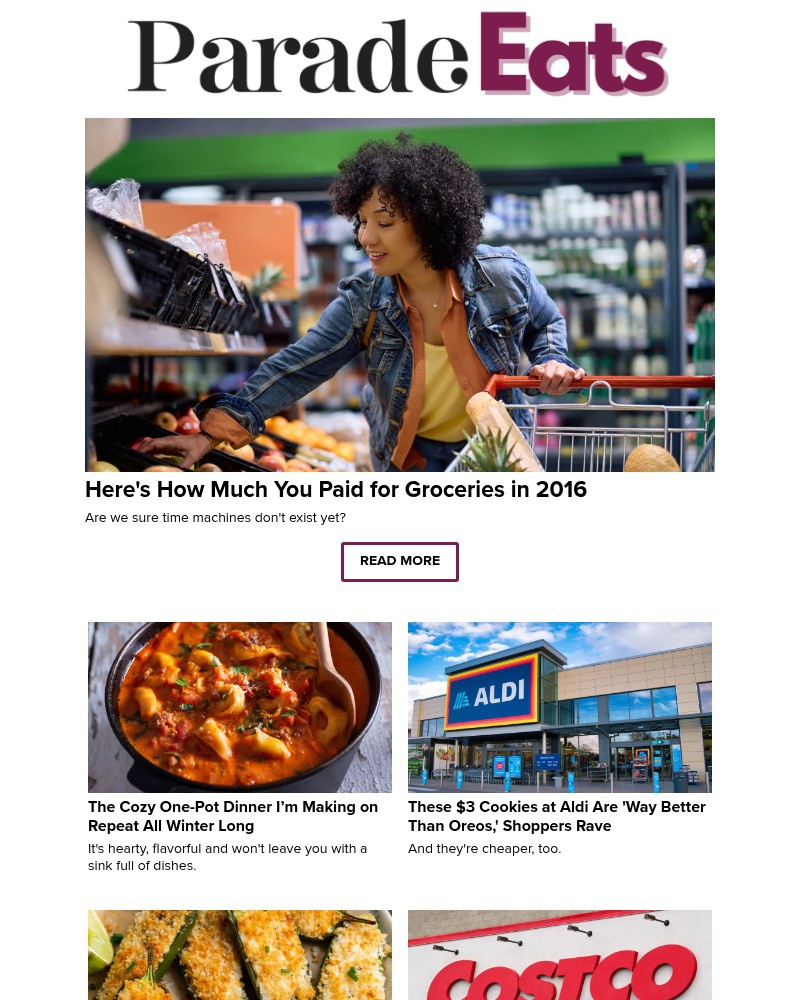This screenshot has height=1000, width=800.
Task: Open the Costco sign photo
Action: coord(560,955)
